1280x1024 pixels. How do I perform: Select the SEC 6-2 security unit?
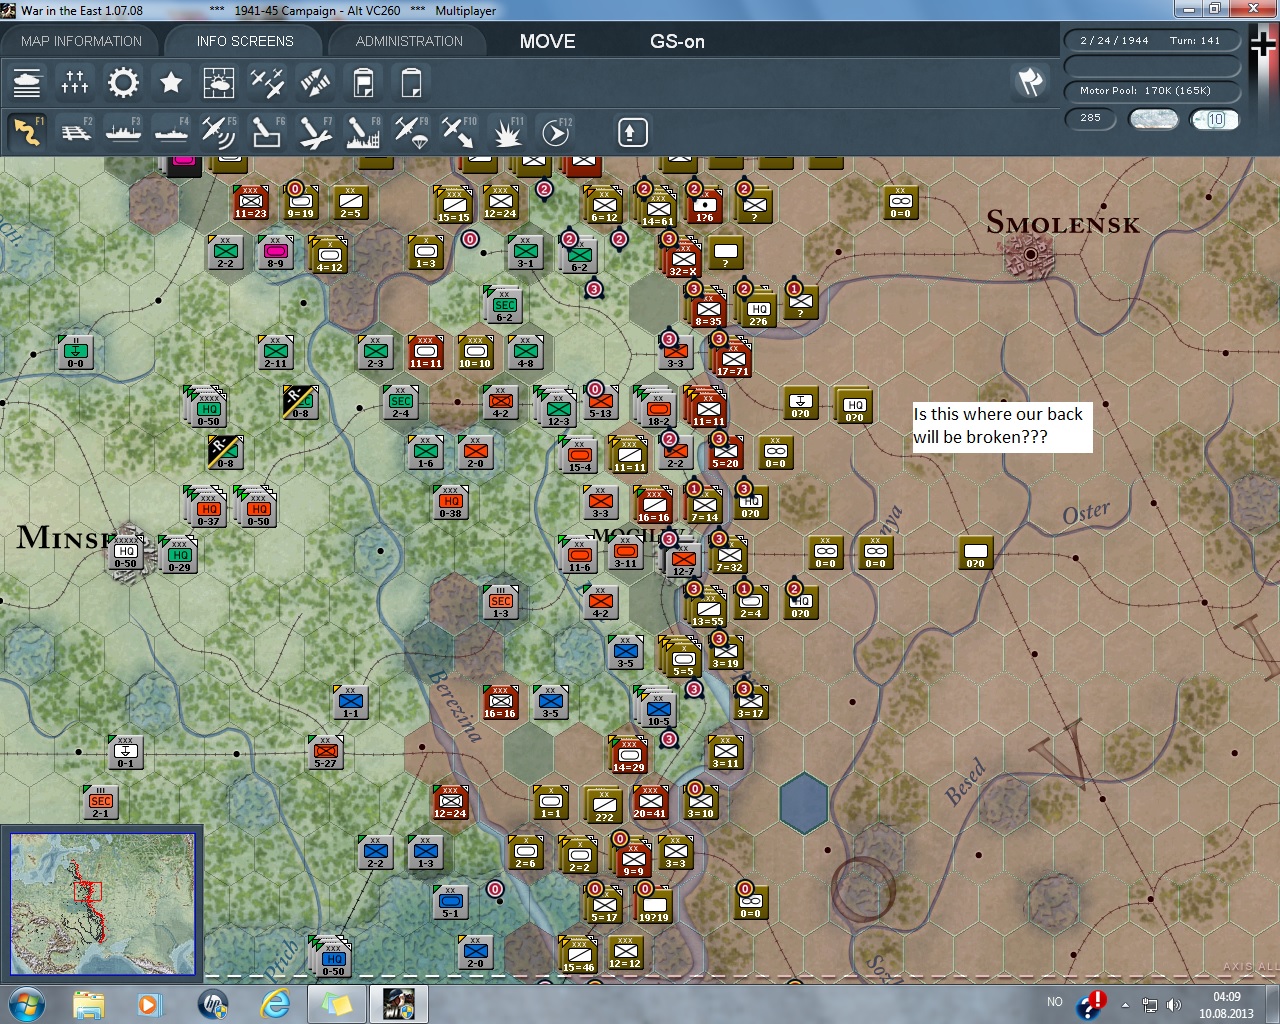point(504,306)
